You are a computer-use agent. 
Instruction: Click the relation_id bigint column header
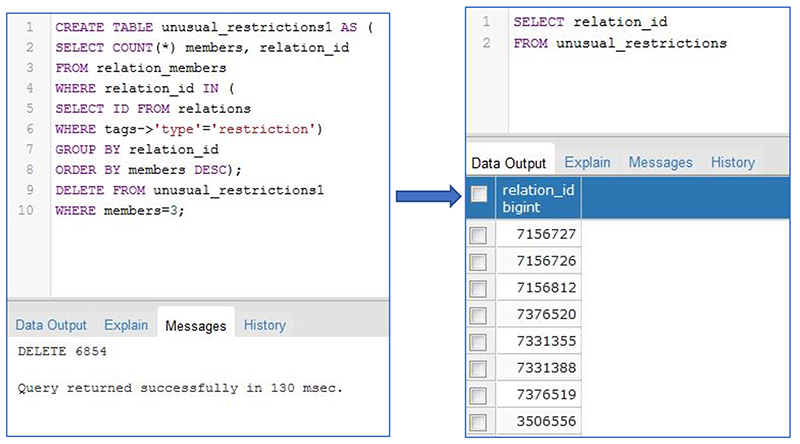[538, 198]
